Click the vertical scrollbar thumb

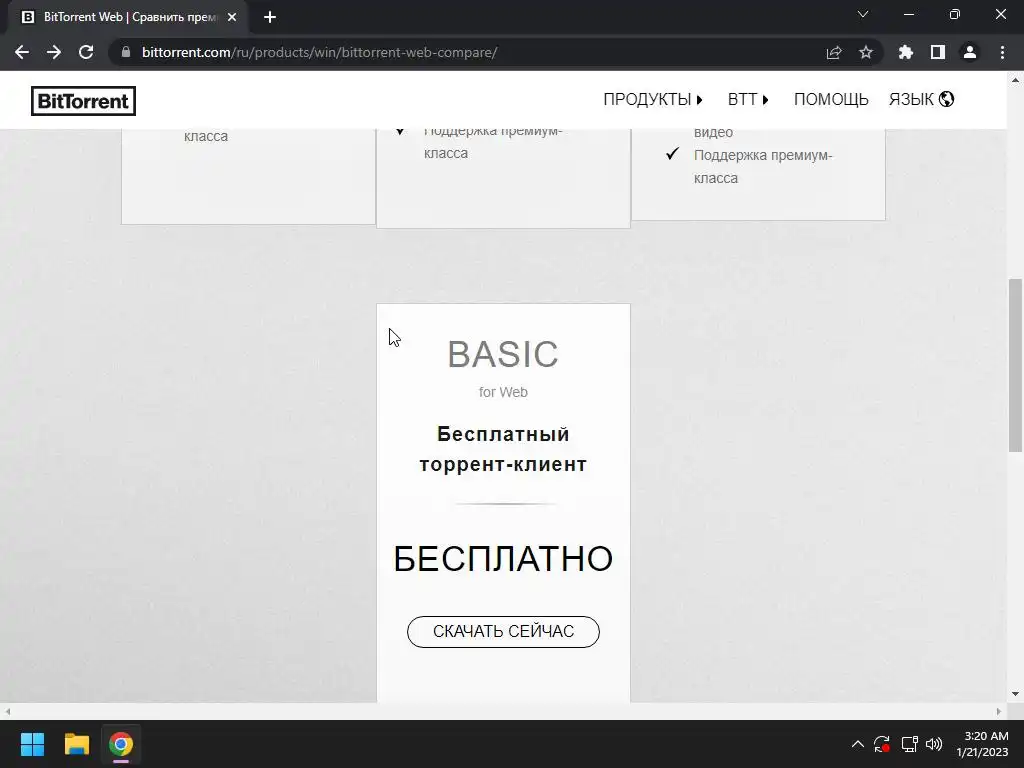pyautogui.click(x=1015, y=365)
